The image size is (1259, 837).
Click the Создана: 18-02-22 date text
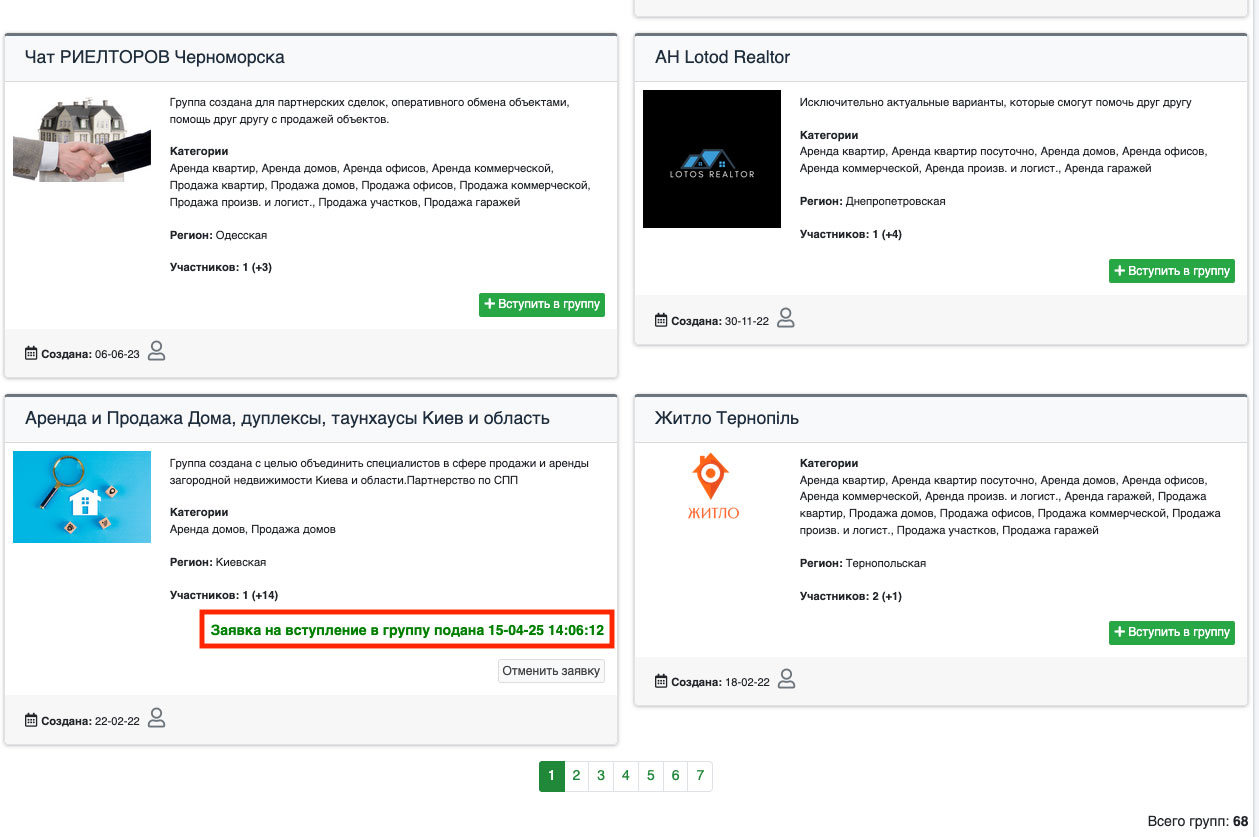tap(720, 683)
